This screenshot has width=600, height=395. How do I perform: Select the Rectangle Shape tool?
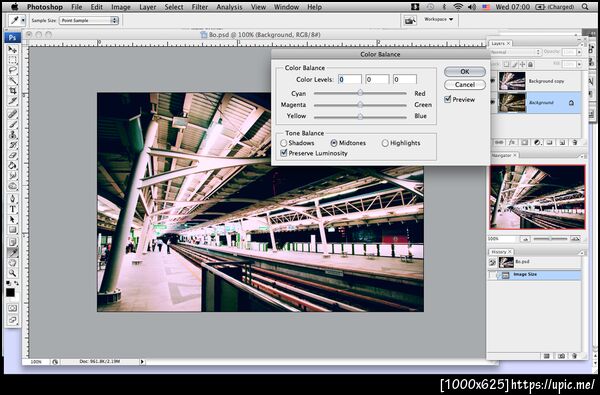[x=13, y=230]
